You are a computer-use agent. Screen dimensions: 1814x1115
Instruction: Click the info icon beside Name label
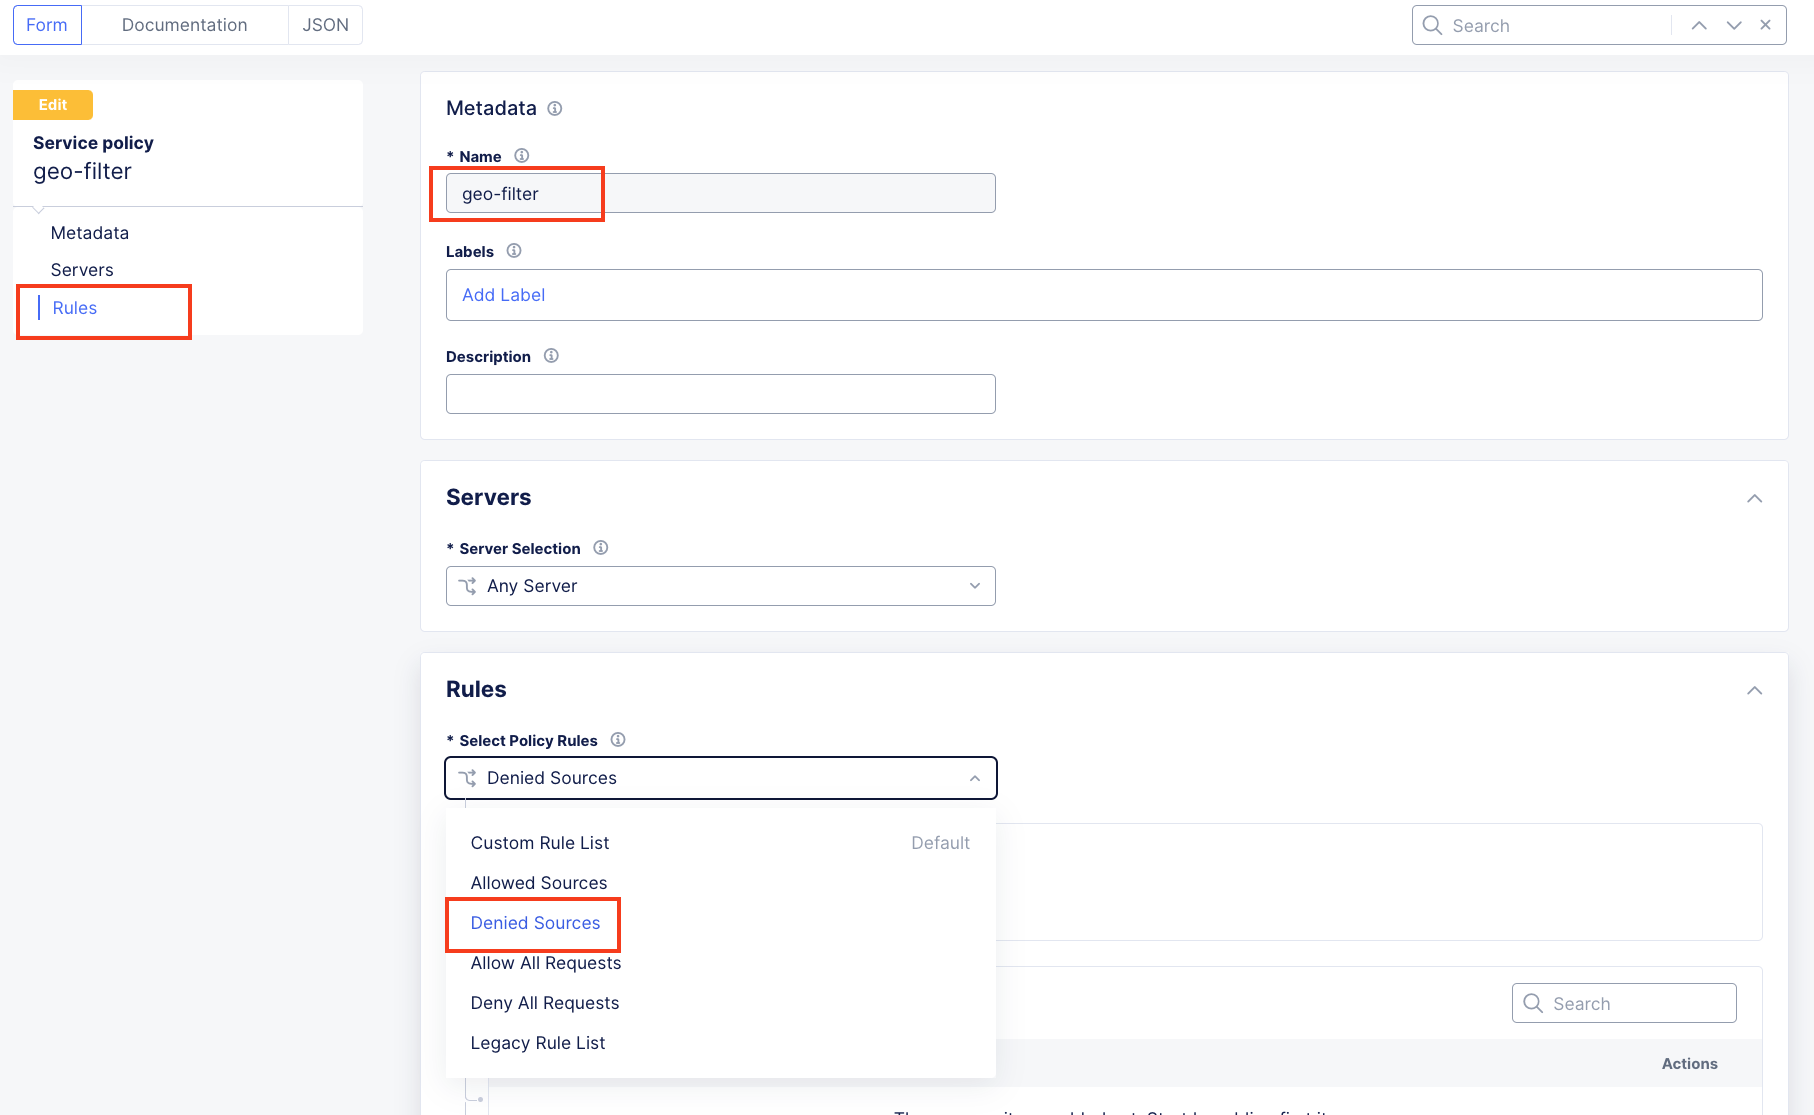(522, 156)
